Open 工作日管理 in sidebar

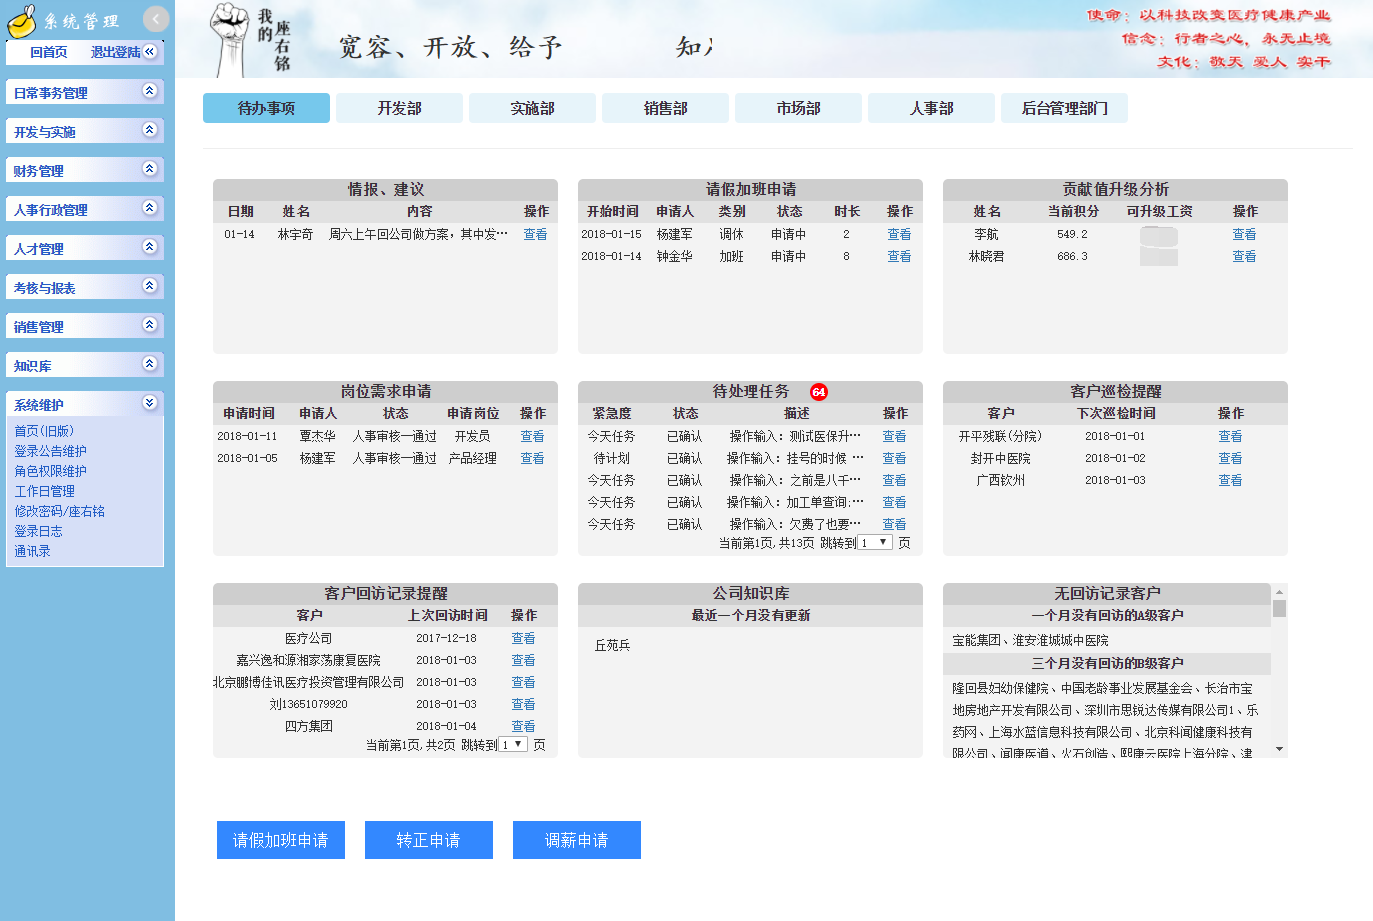point(44,491)
